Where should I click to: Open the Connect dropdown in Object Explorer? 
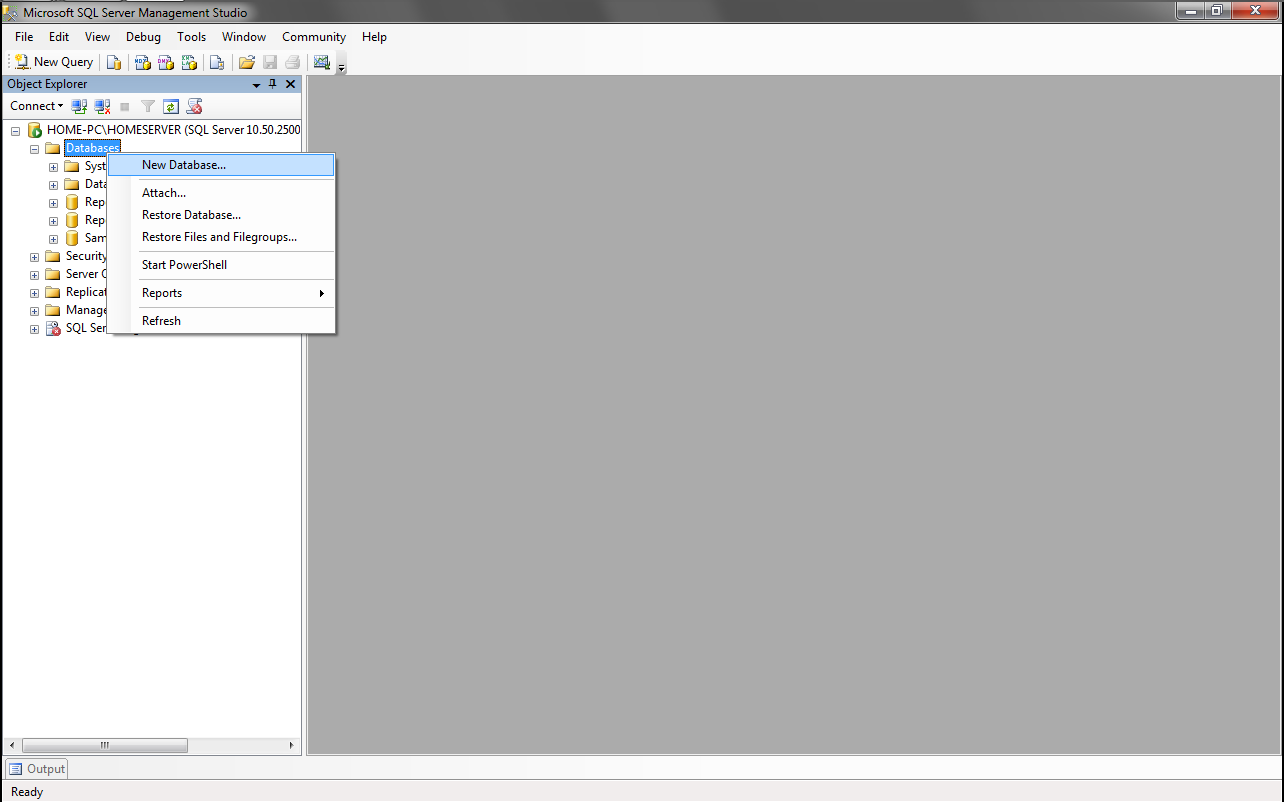36,106
